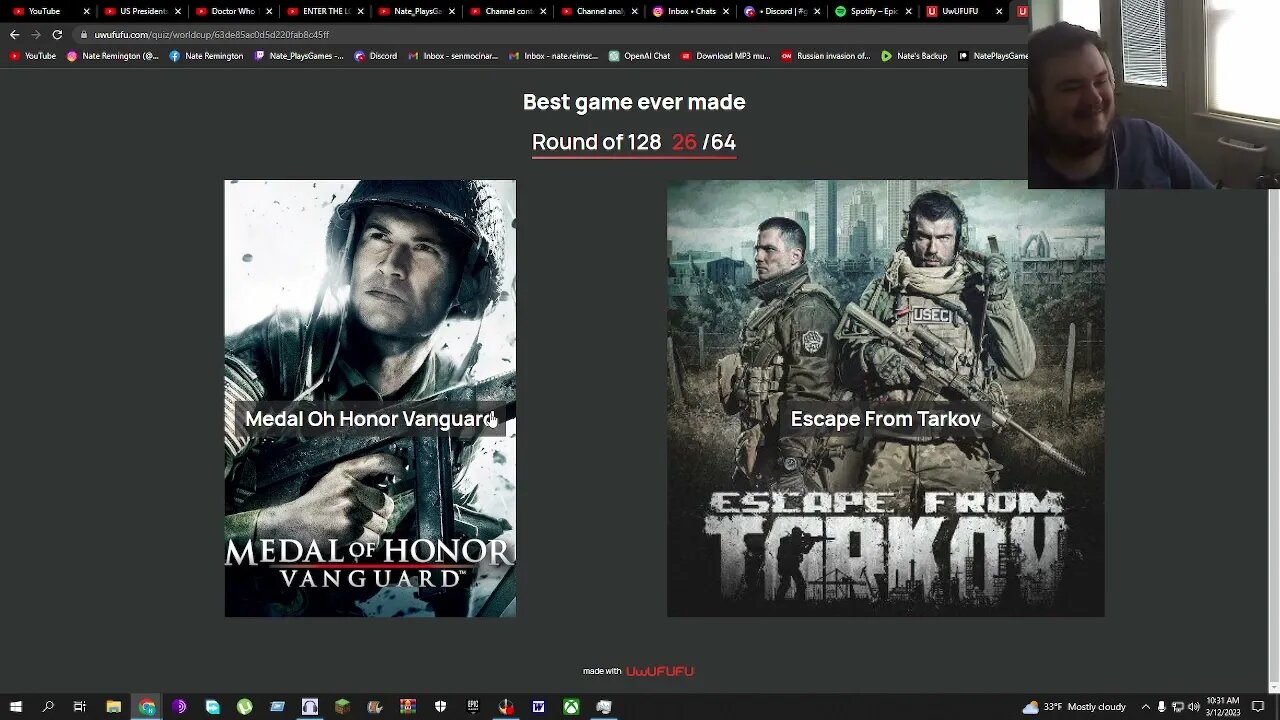Choose Escape From Tarkov cover
The height and width of the screenshot is (720, 1280).
click(886, 398)
